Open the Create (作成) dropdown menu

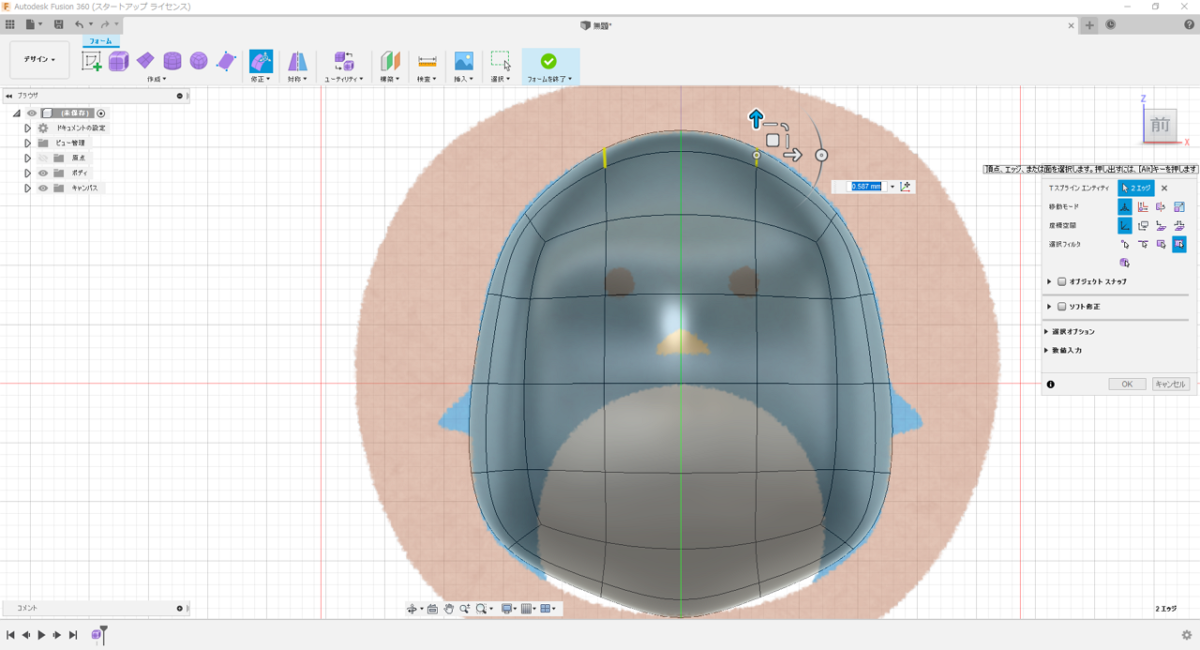(156, 78)
